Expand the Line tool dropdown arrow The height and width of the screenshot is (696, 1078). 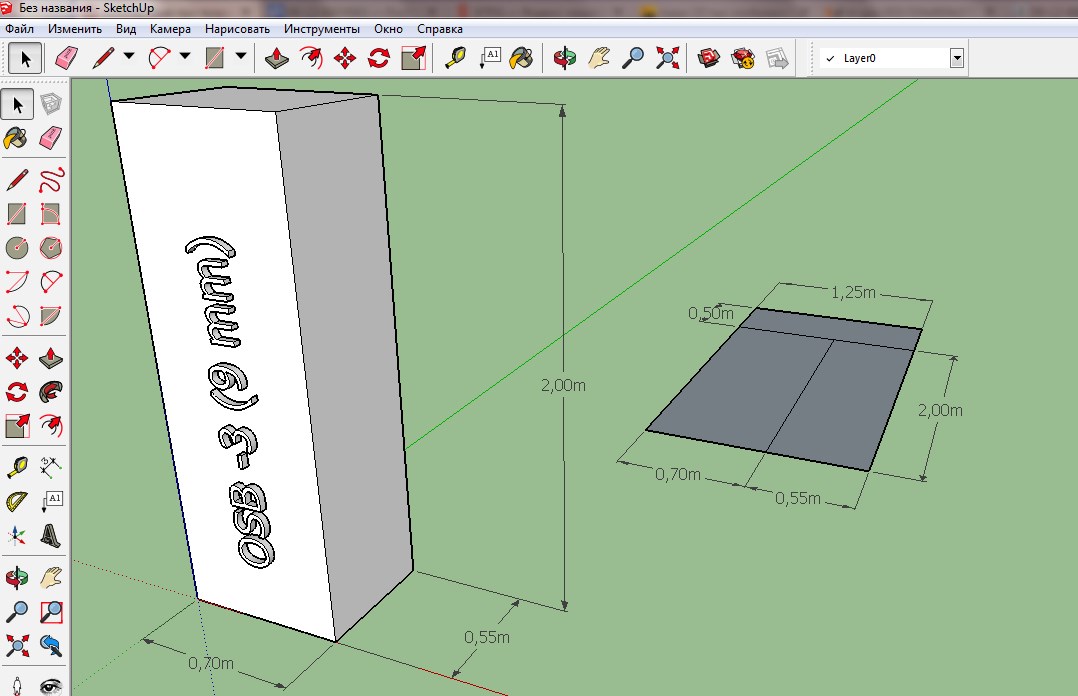click(129, 56)
